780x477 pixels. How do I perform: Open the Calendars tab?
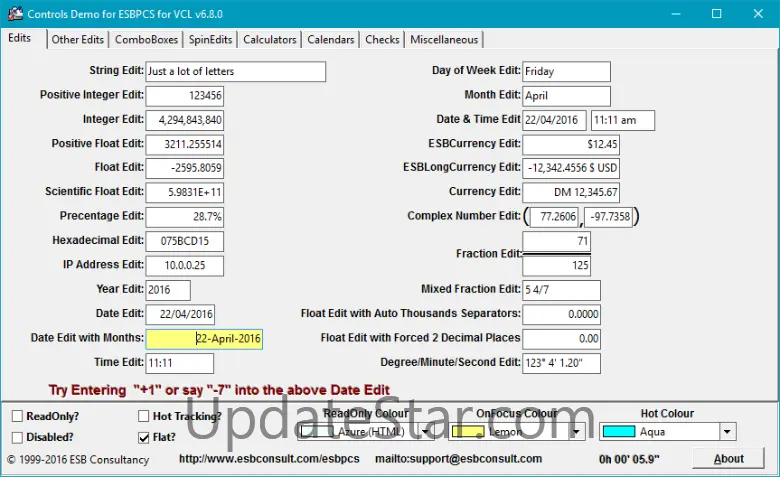coord(331,40)
